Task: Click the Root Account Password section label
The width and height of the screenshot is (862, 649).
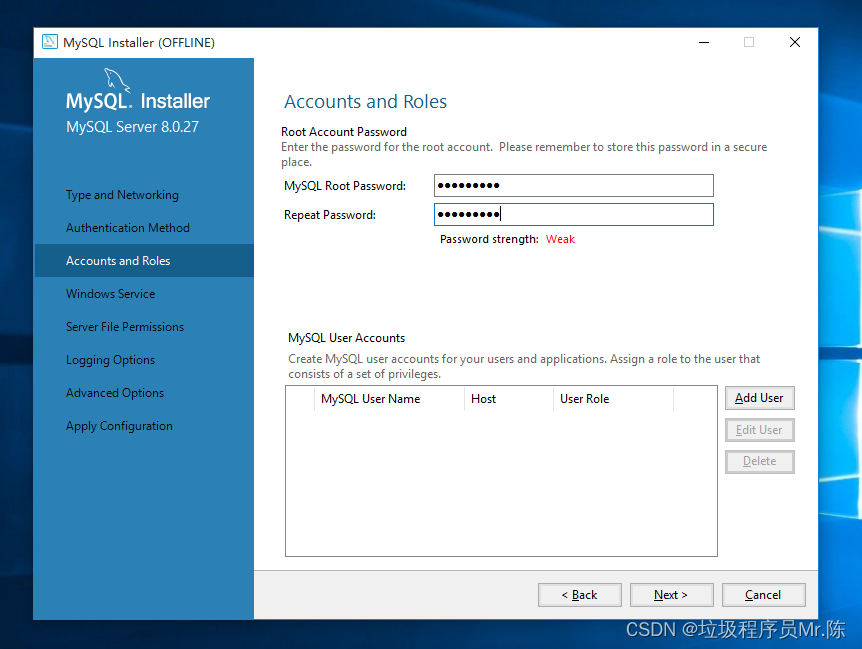Action: pyautogui.click(x=344, y=132)
